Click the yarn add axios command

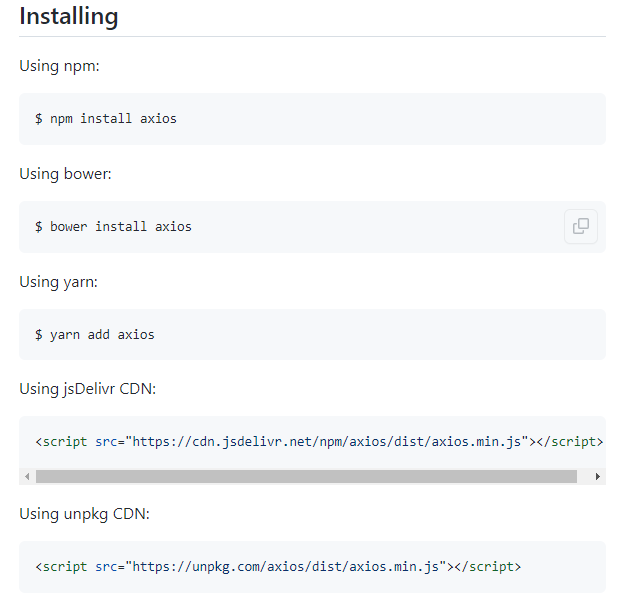click(102, 335)
